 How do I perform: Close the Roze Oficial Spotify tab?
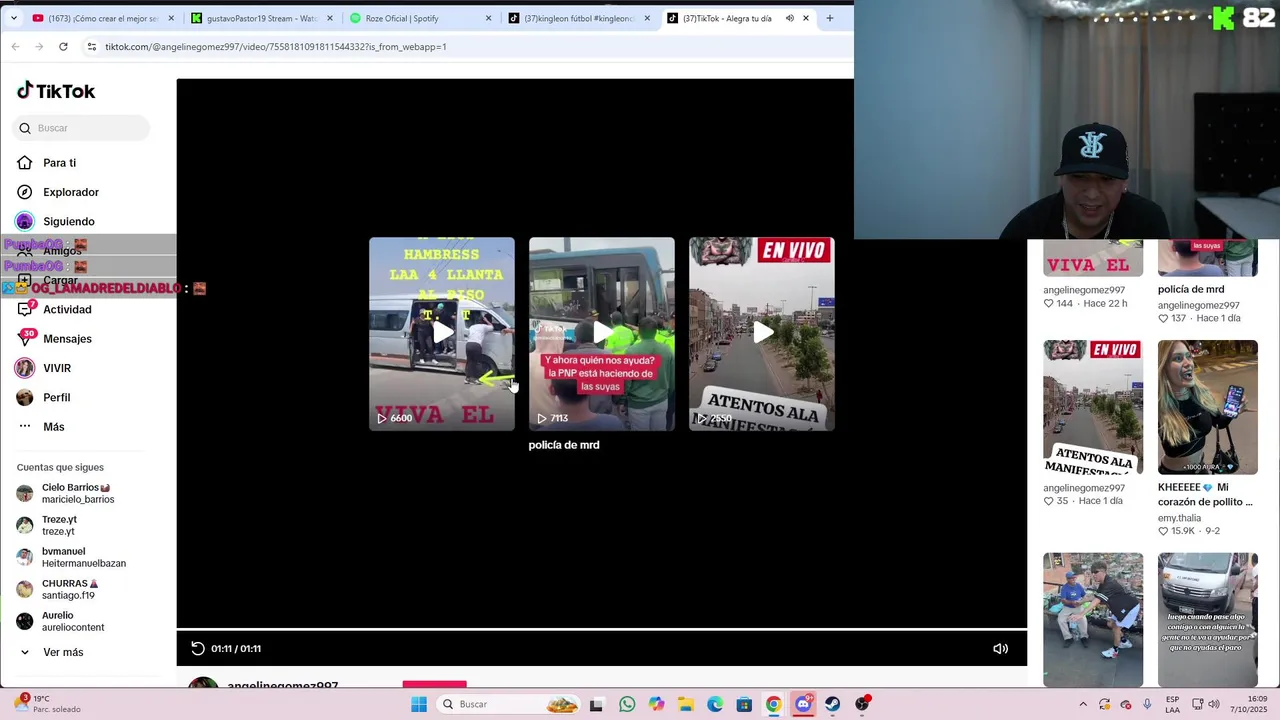pos(488,18)
